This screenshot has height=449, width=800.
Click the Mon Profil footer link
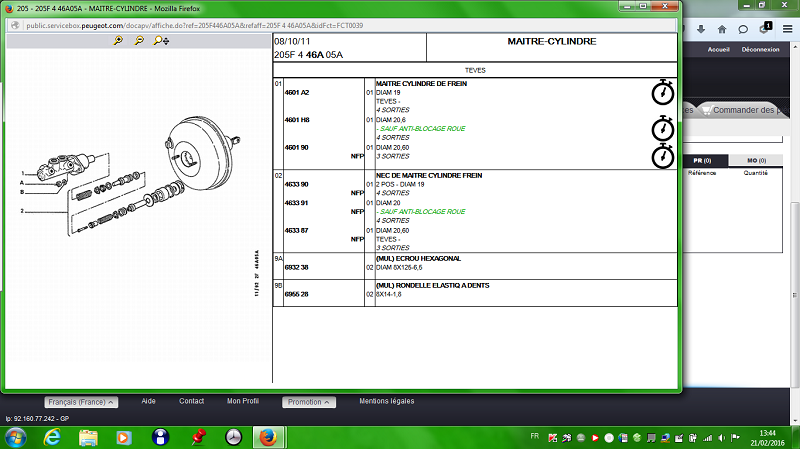[243, 401]
